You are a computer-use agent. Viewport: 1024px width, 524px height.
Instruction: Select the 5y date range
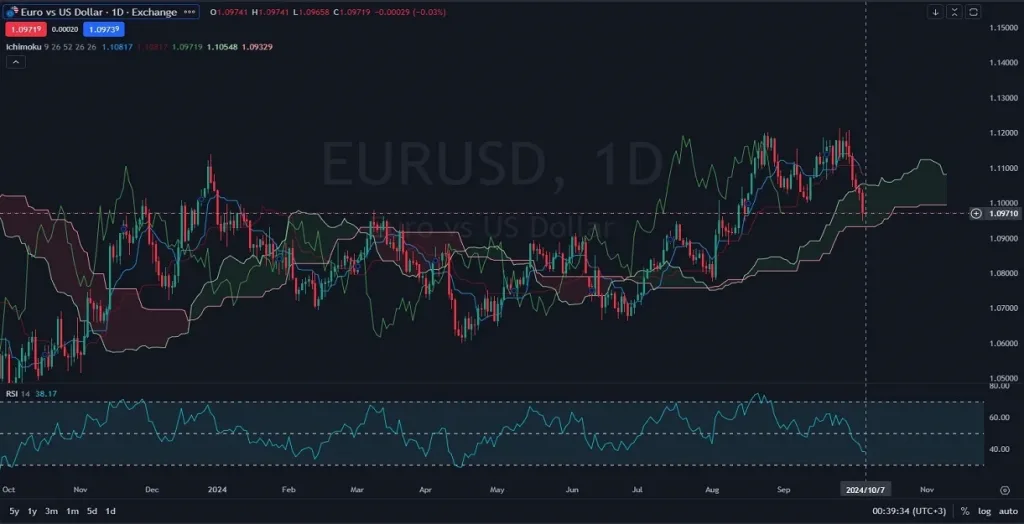(14, 511)
